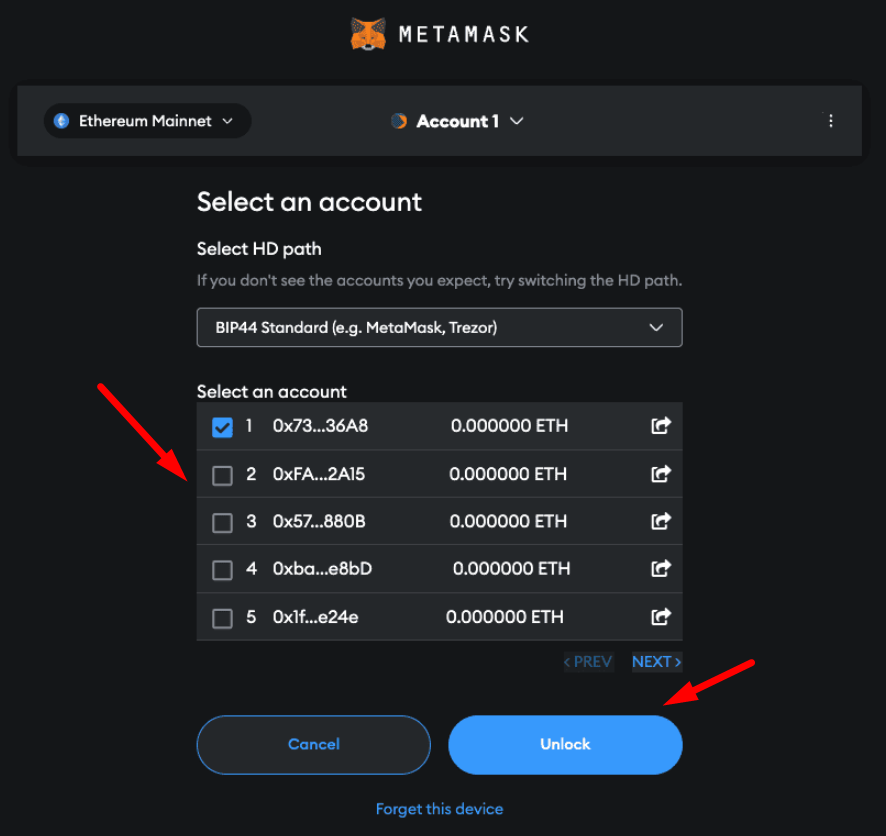Go to NEXT page of accounts

[657, 661]
